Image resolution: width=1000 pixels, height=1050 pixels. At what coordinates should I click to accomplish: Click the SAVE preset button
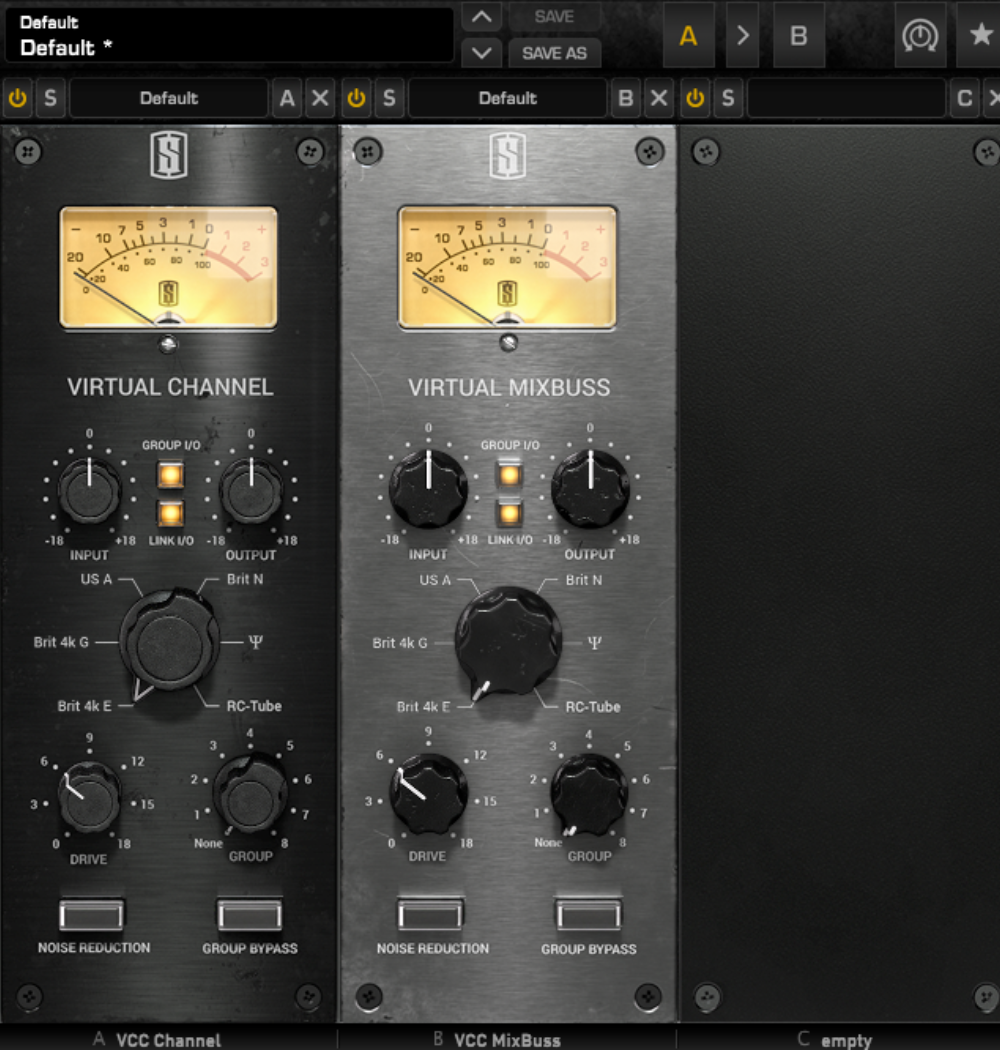tap(555, 17)
